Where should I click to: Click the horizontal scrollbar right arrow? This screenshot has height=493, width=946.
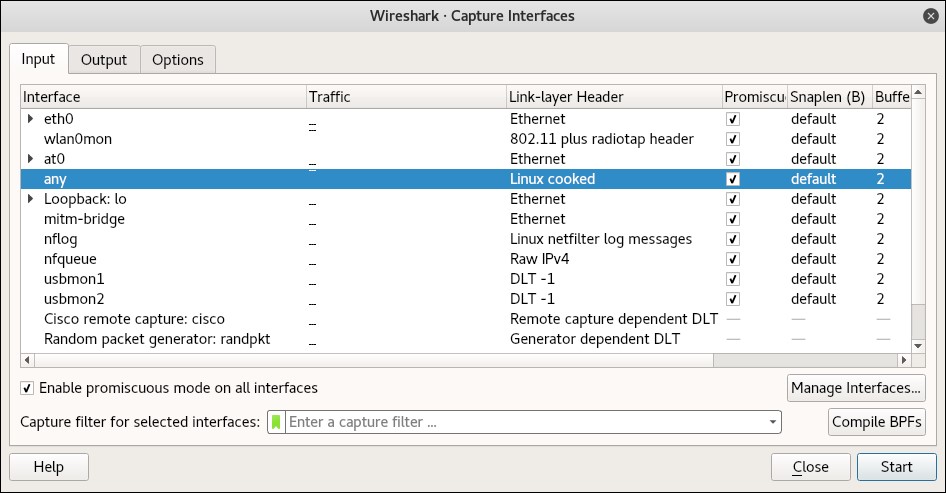point(904,360)
